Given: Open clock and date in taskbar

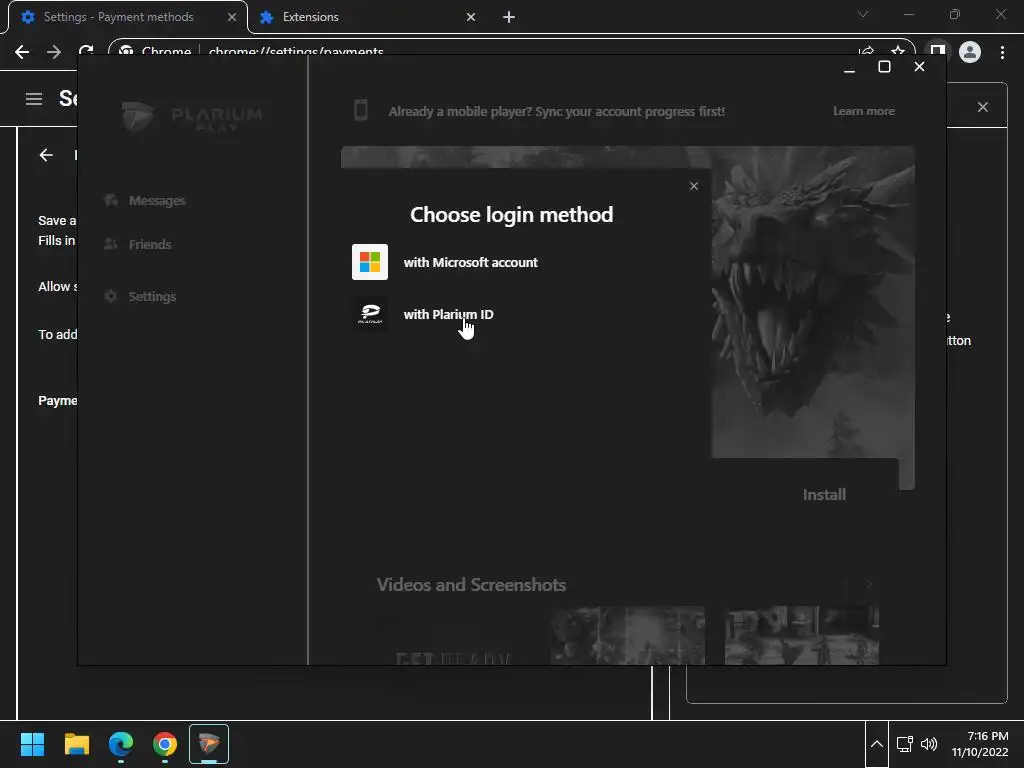Looking at the screenshot, I should pyautogui.click(x=980, y=744).
